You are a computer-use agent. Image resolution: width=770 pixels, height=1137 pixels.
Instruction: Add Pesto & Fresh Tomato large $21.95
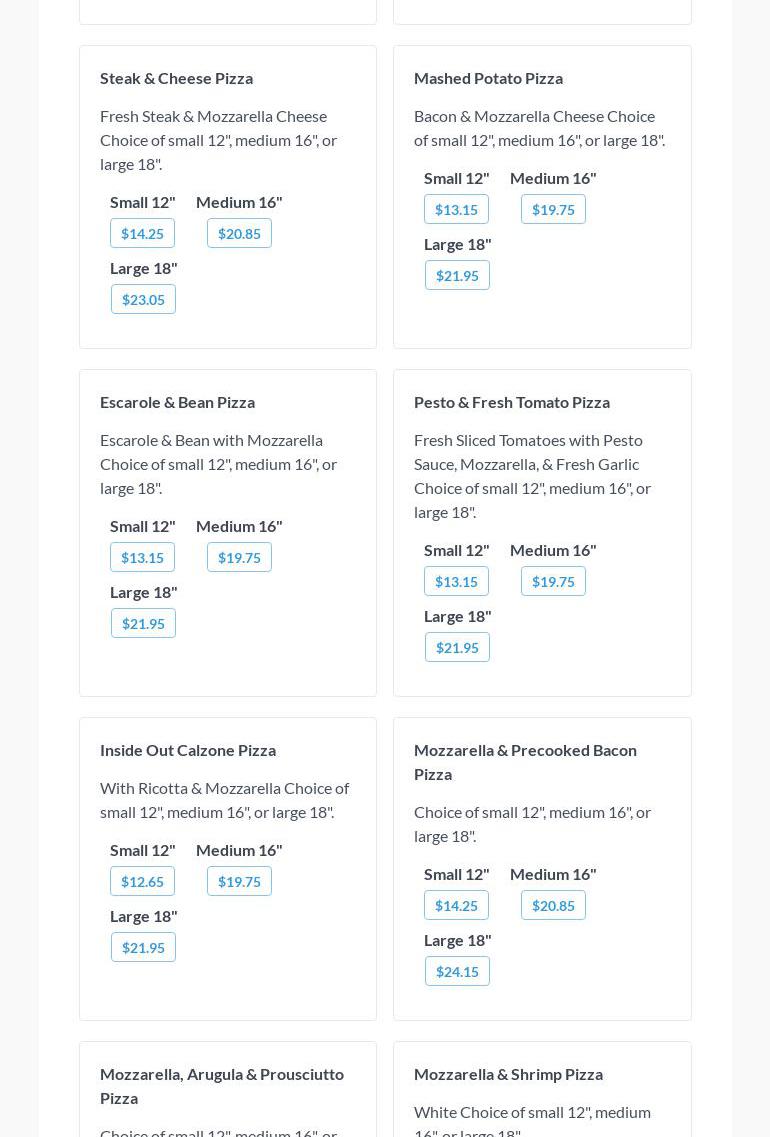pyautogui.click(x=457, y=647)
